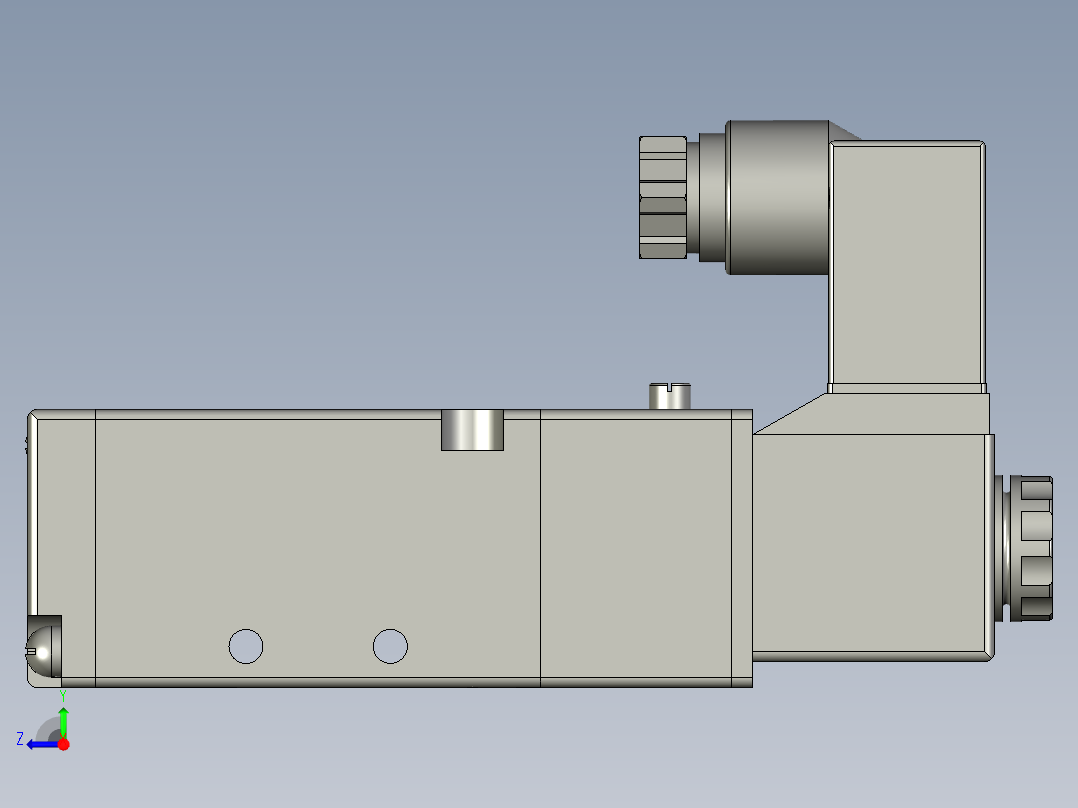The width and height of the screenshot is (1078, 808).
Task: Click the green Y axis arrow of the triad
Action: 63,722
